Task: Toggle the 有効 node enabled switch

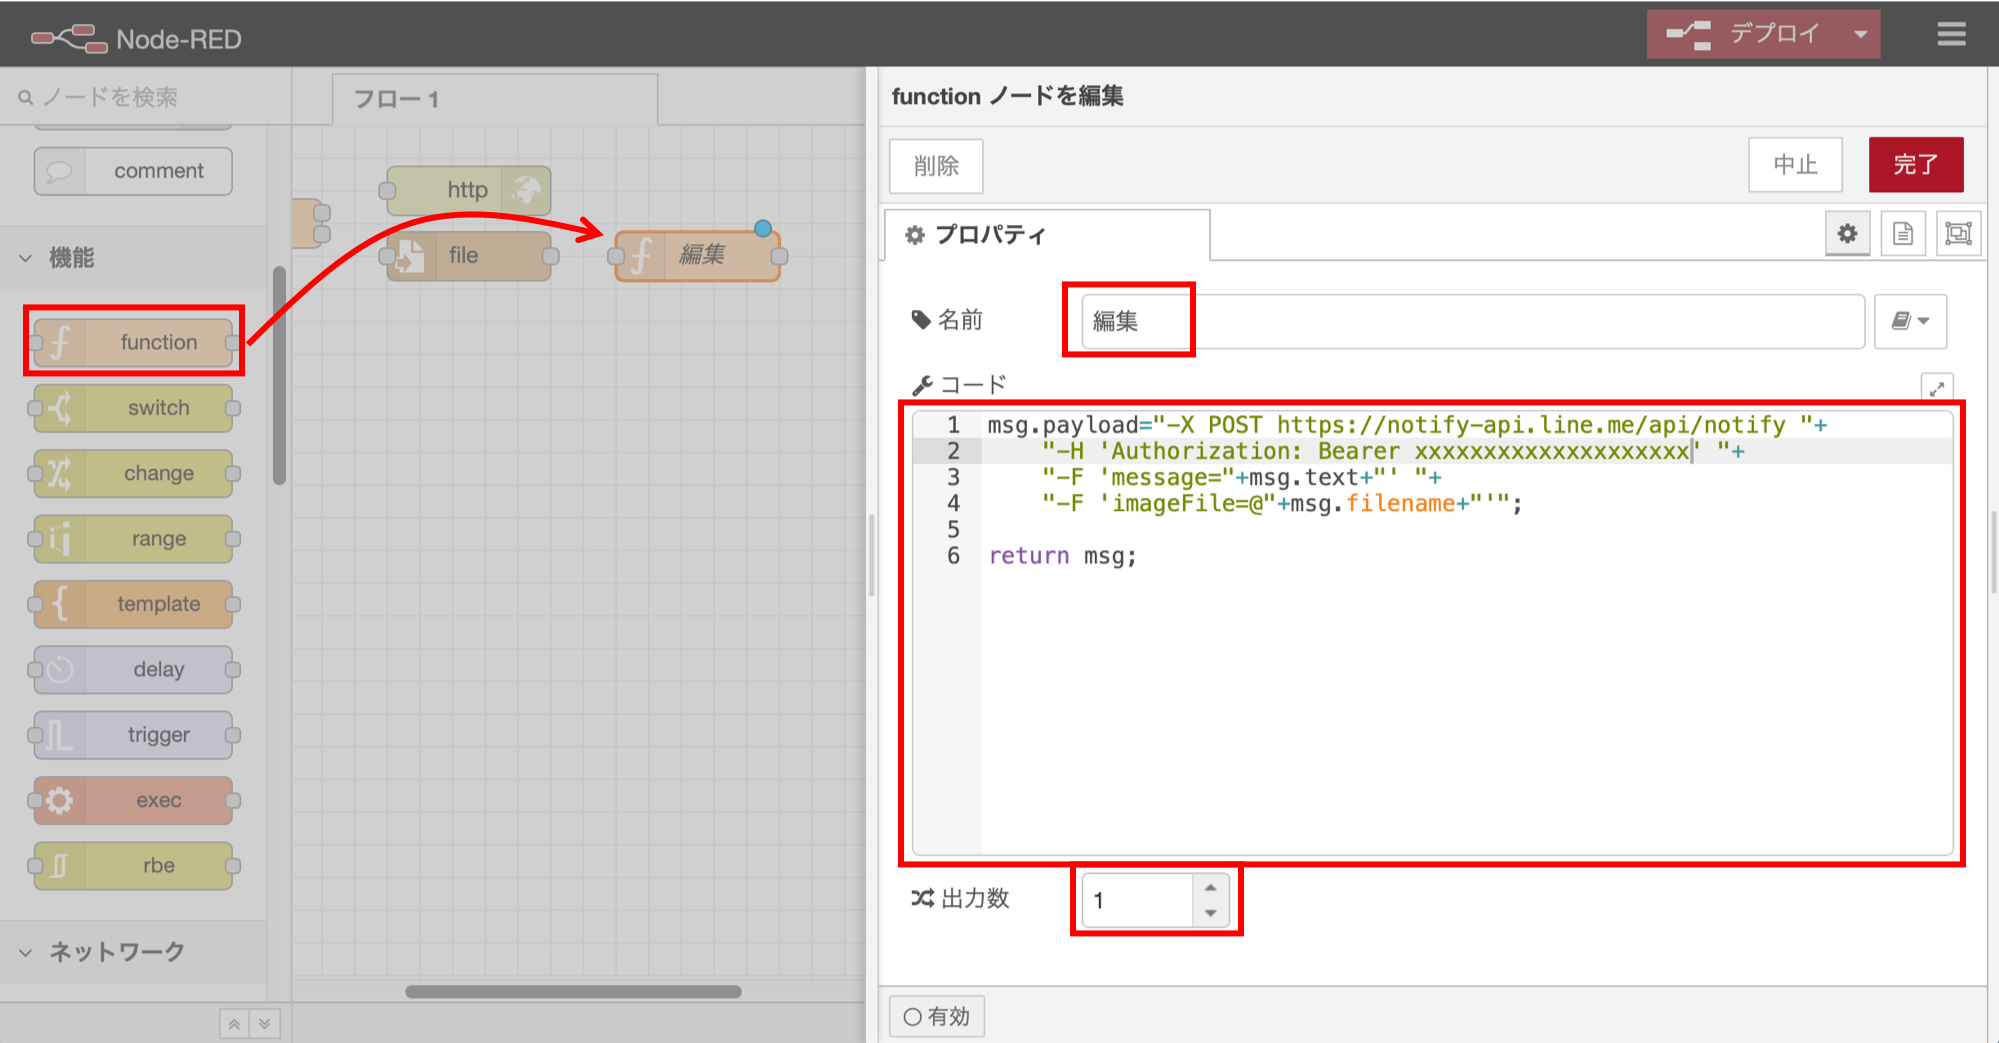Action: 936,1015
